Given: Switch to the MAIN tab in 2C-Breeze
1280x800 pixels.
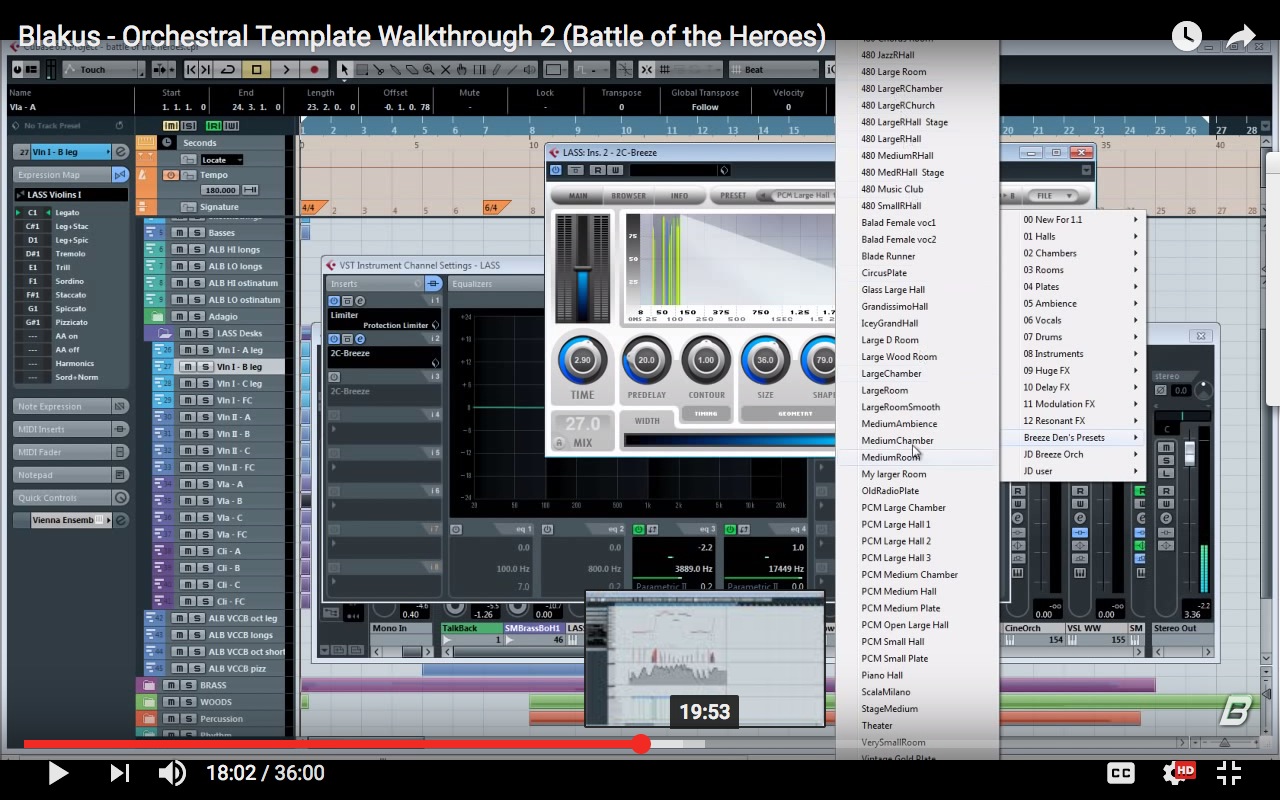Looking at the screenshot, I should coord(578,196).
